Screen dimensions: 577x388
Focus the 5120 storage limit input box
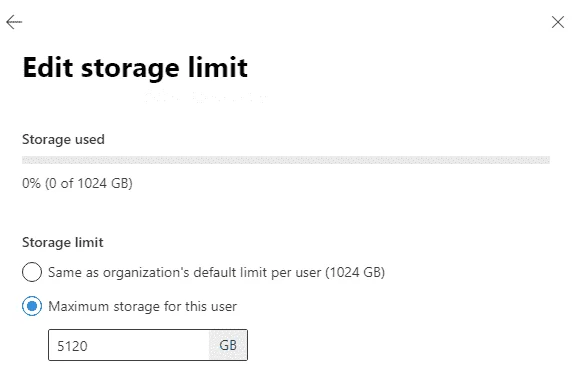coord(148,345)
